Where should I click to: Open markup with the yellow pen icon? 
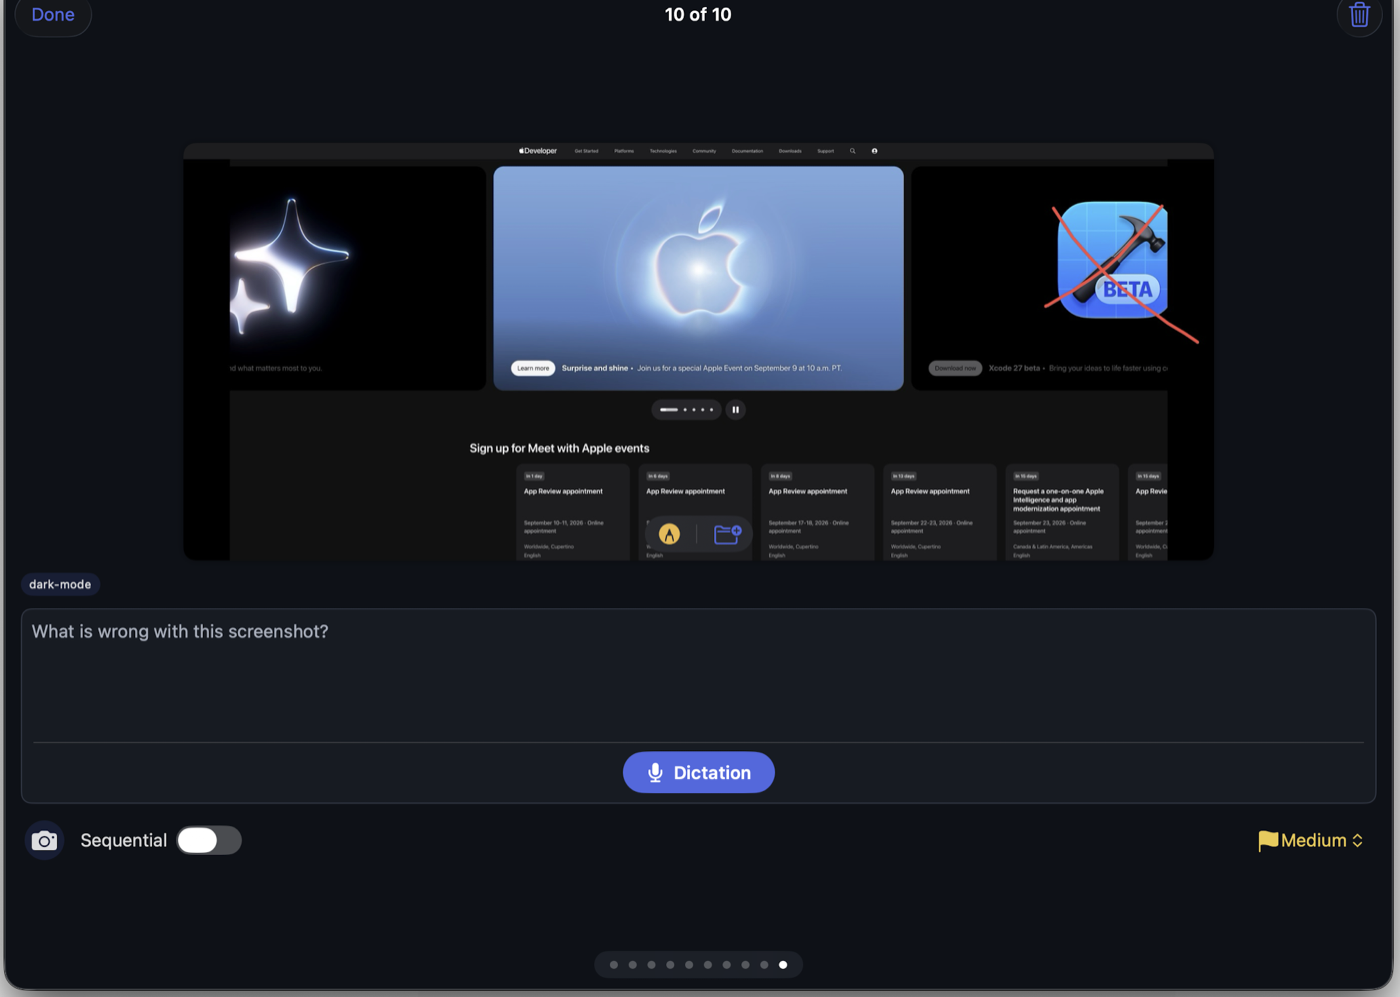(x=670, y=535)
